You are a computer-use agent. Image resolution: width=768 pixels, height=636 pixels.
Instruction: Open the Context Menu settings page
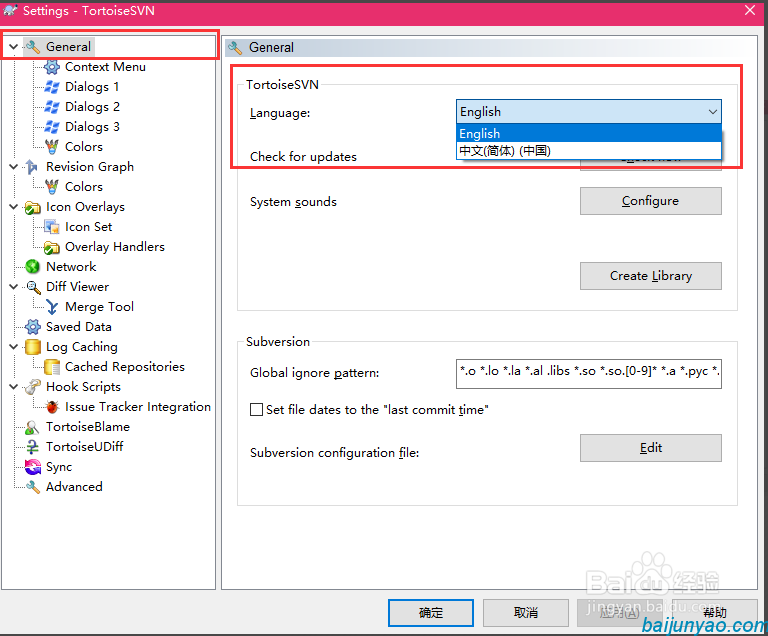(105, 67)
